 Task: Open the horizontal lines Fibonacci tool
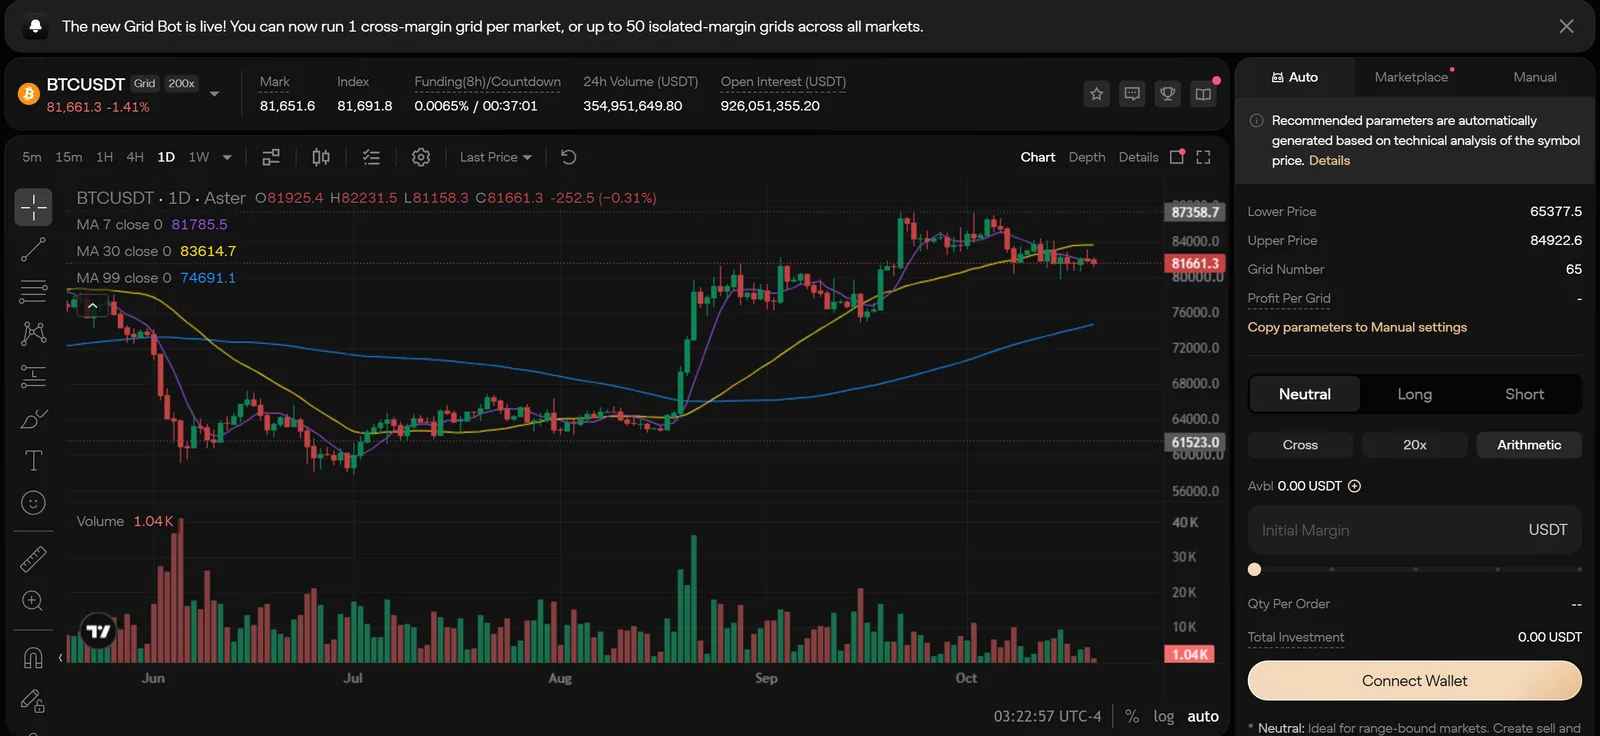point(34,292)
